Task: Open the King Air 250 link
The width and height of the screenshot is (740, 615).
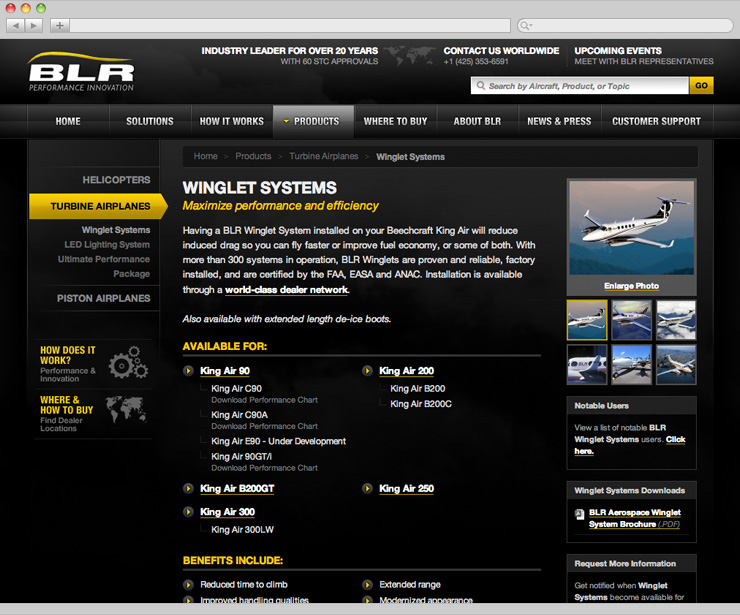Action: point(406,489)
